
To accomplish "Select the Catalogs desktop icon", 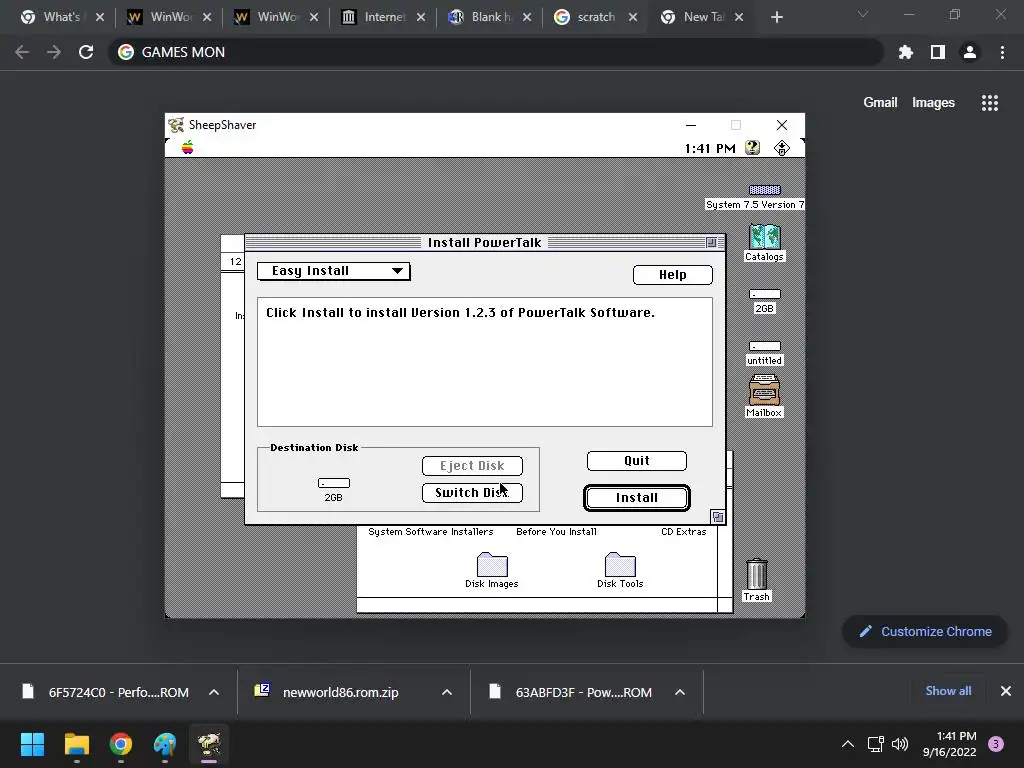I will click(764, 236).
